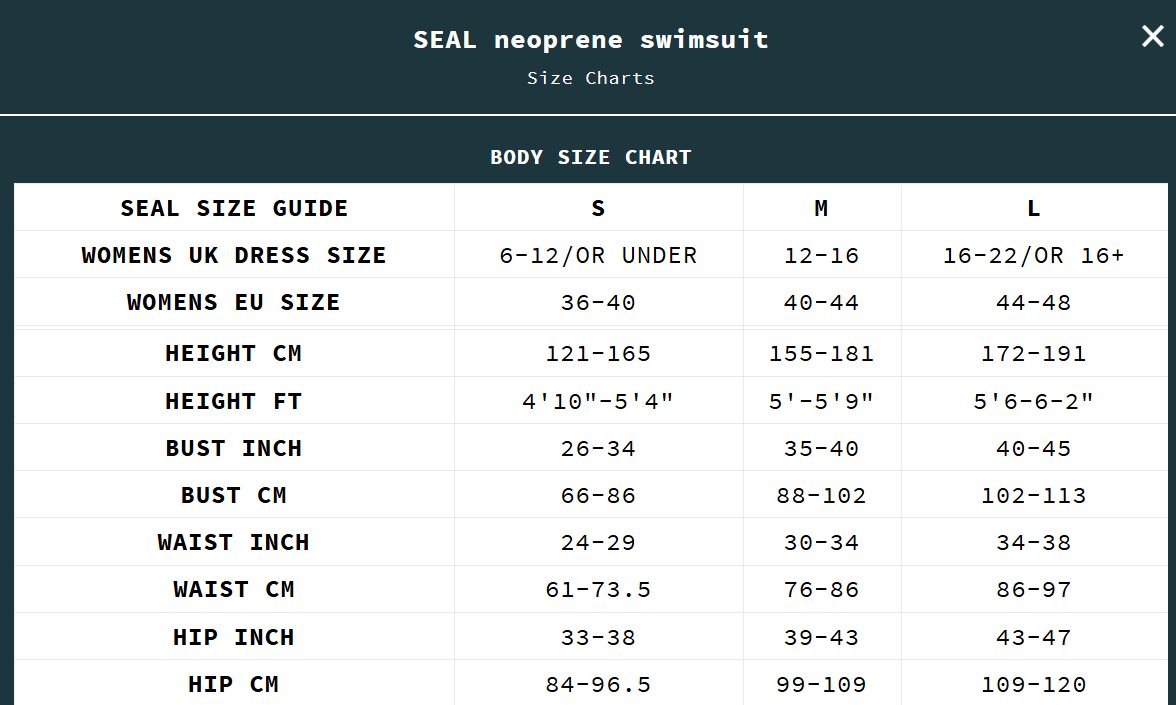1176x705 pixels.
Task: Click the 109-120 hip cm cell
Action: tap(1033, 684)
